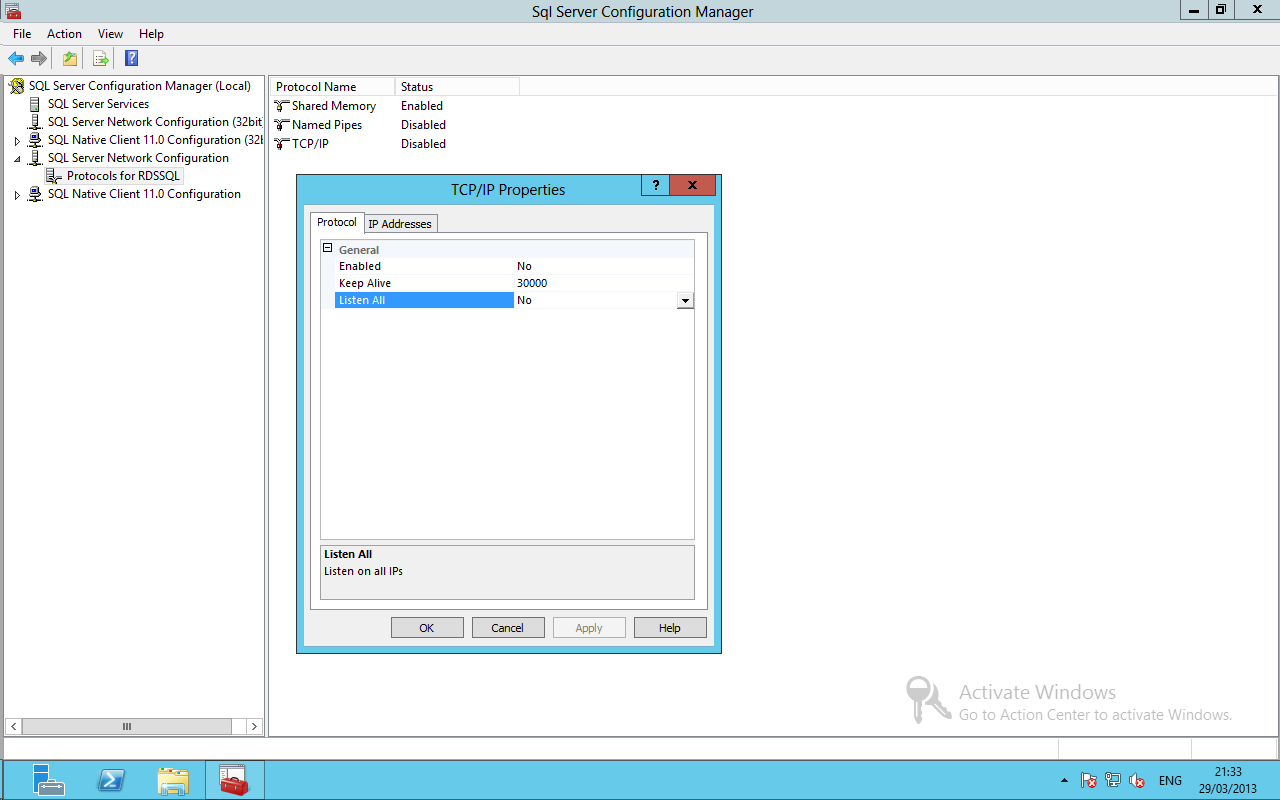Sort by the Status column header
The height and width of the screenshot is (800, 1280).
[x=457, y=87]
